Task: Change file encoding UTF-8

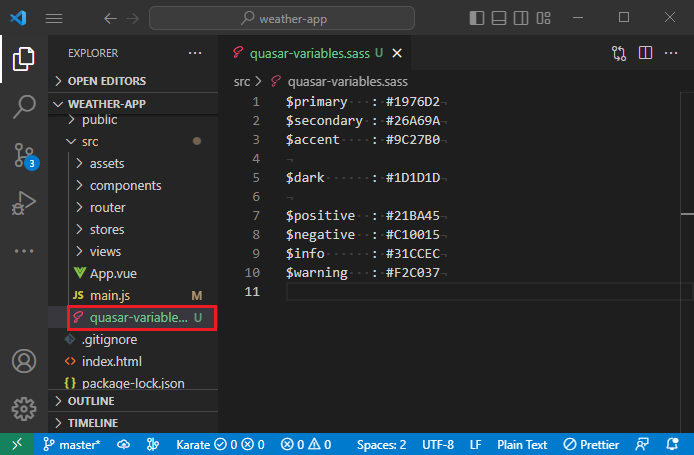Action: (438, 444)
